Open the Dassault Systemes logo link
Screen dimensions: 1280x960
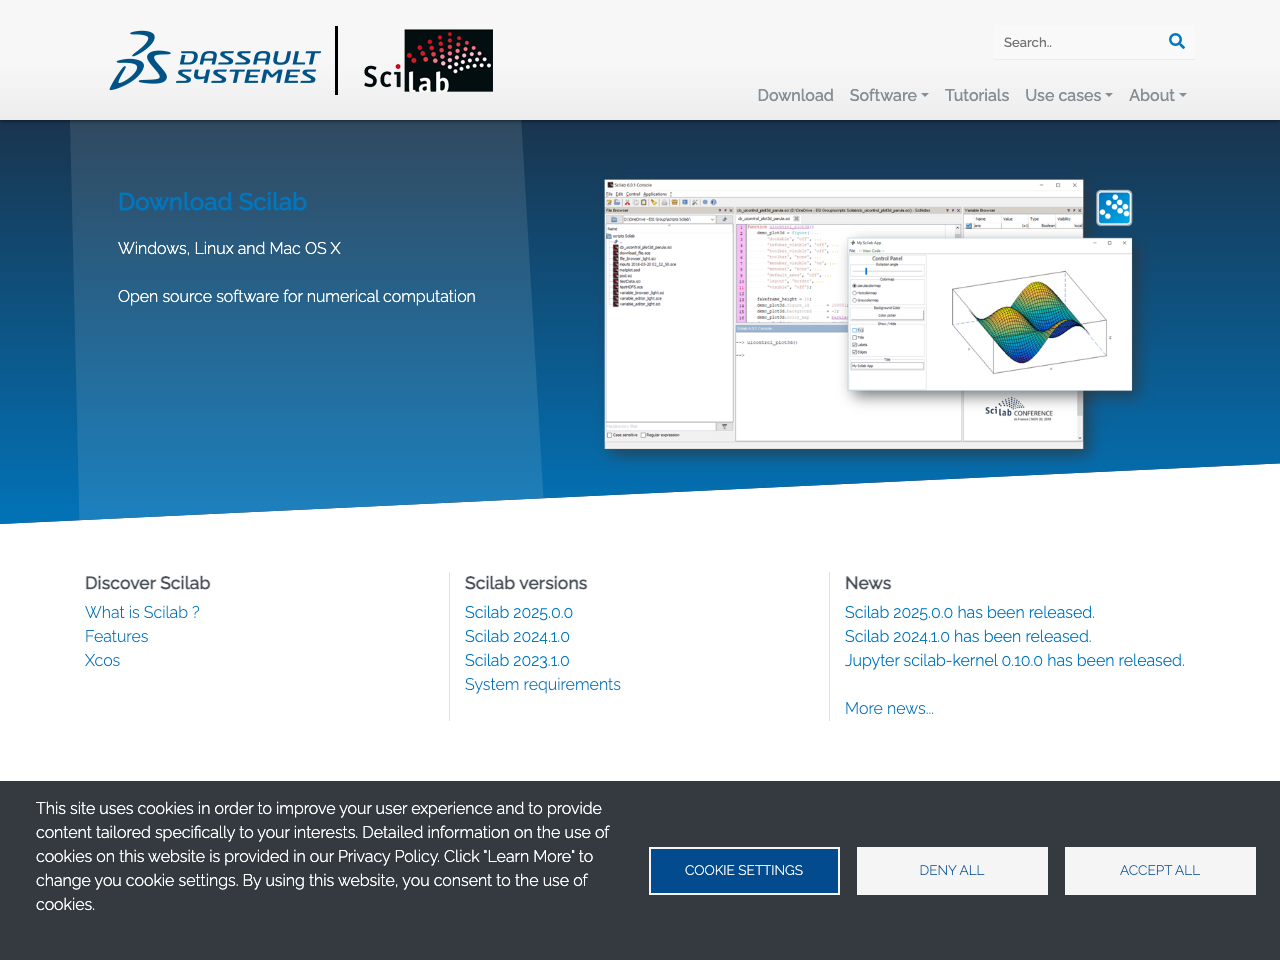215,60
